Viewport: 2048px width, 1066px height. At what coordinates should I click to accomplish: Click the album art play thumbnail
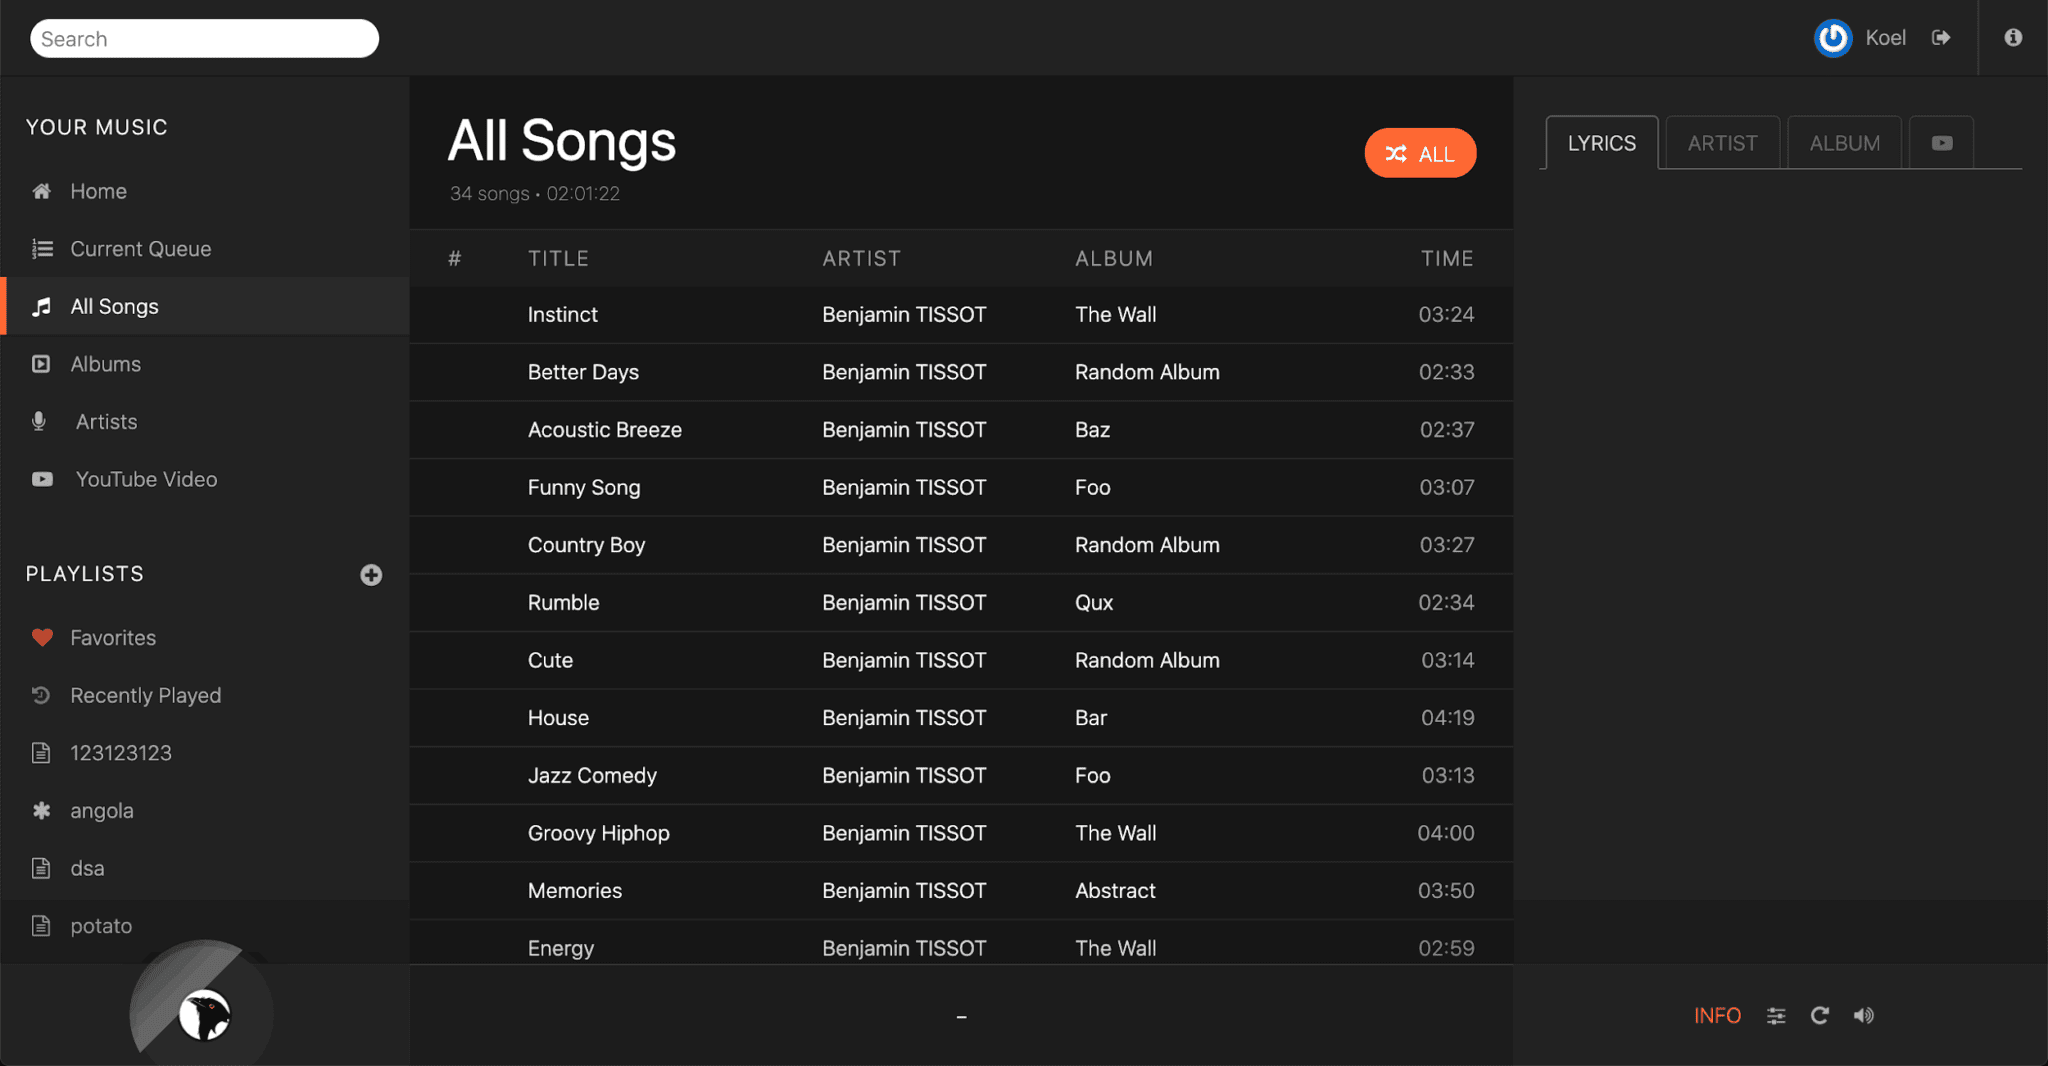(x=204, y=1014)
